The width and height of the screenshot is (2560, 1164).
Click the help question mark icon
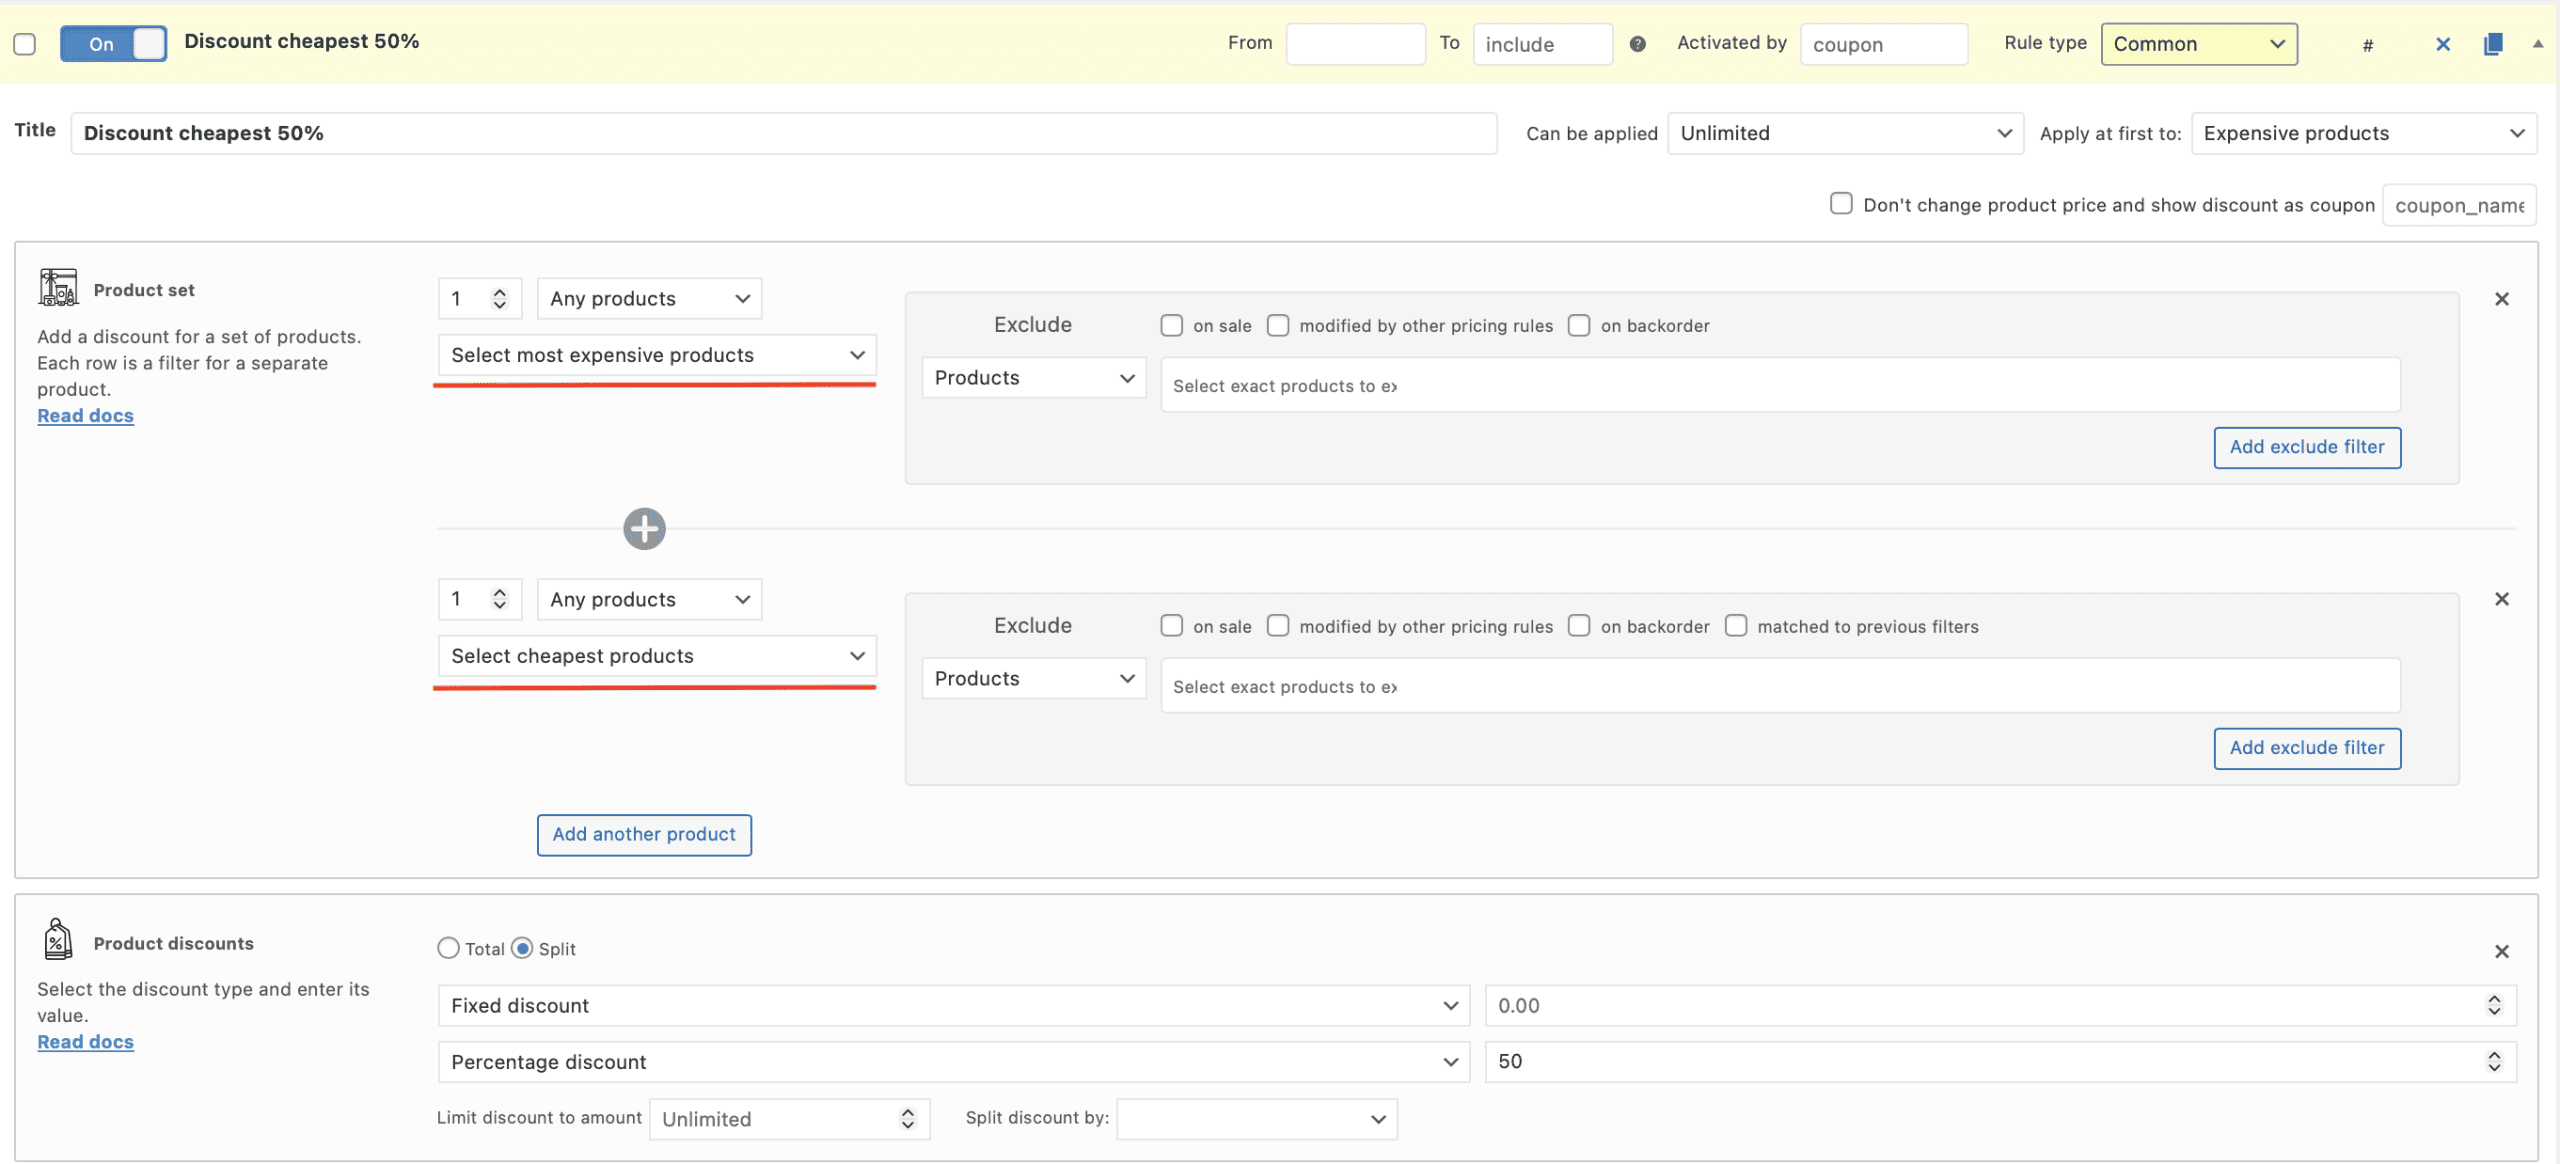(1637, 44)
